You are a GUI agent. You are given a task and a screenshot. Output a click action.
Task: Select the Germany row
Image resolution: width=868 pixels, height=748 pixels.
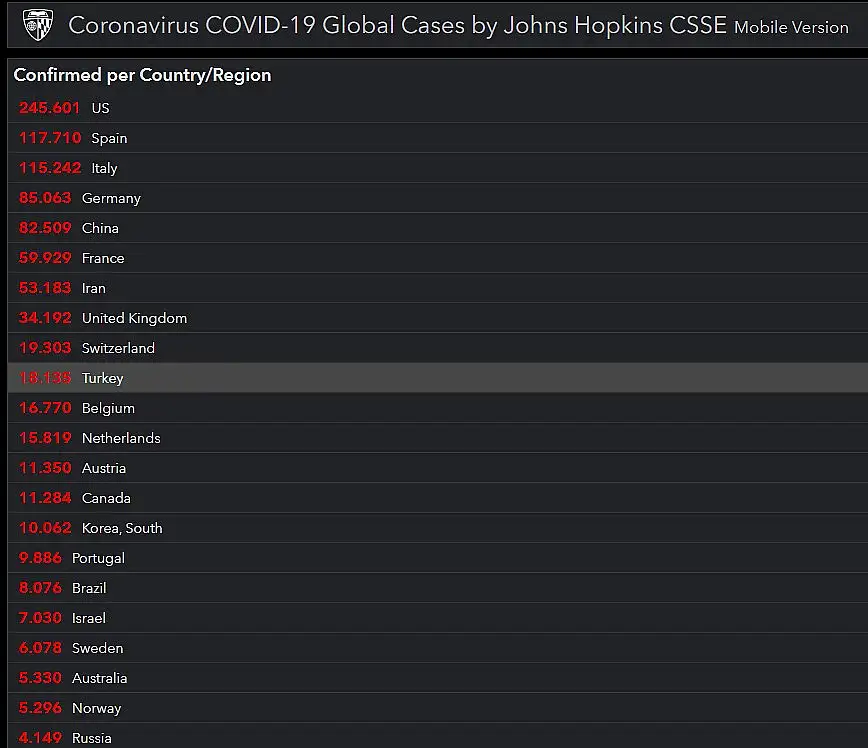438,198
